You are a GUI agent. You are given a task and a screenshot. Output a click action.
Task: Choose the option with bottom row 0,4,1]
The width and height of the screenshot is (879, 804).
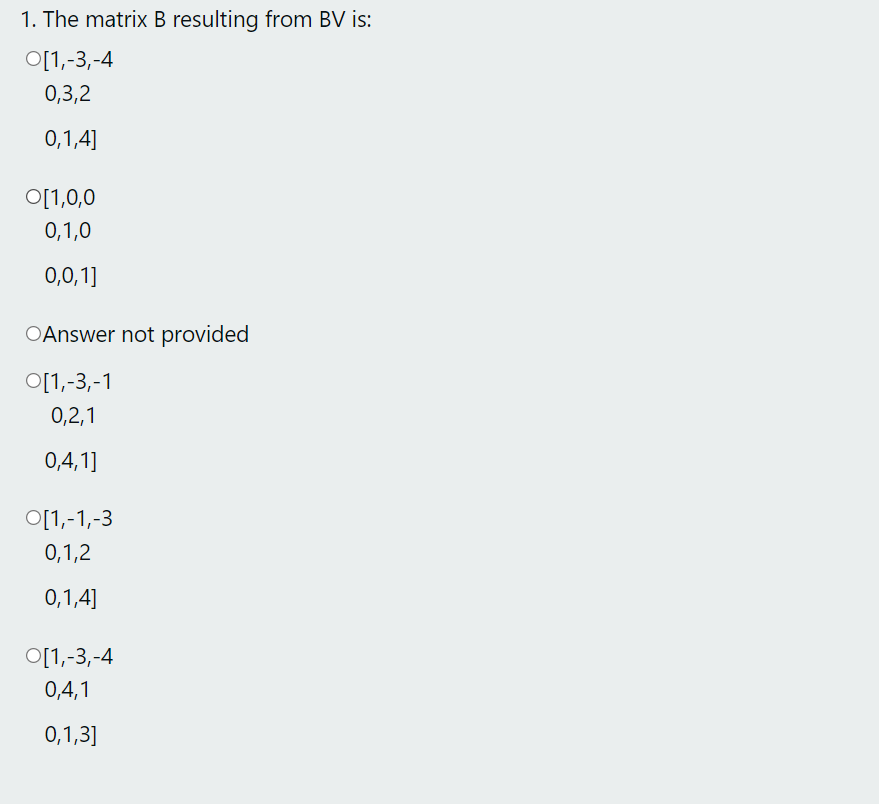(x=31, y=380)
